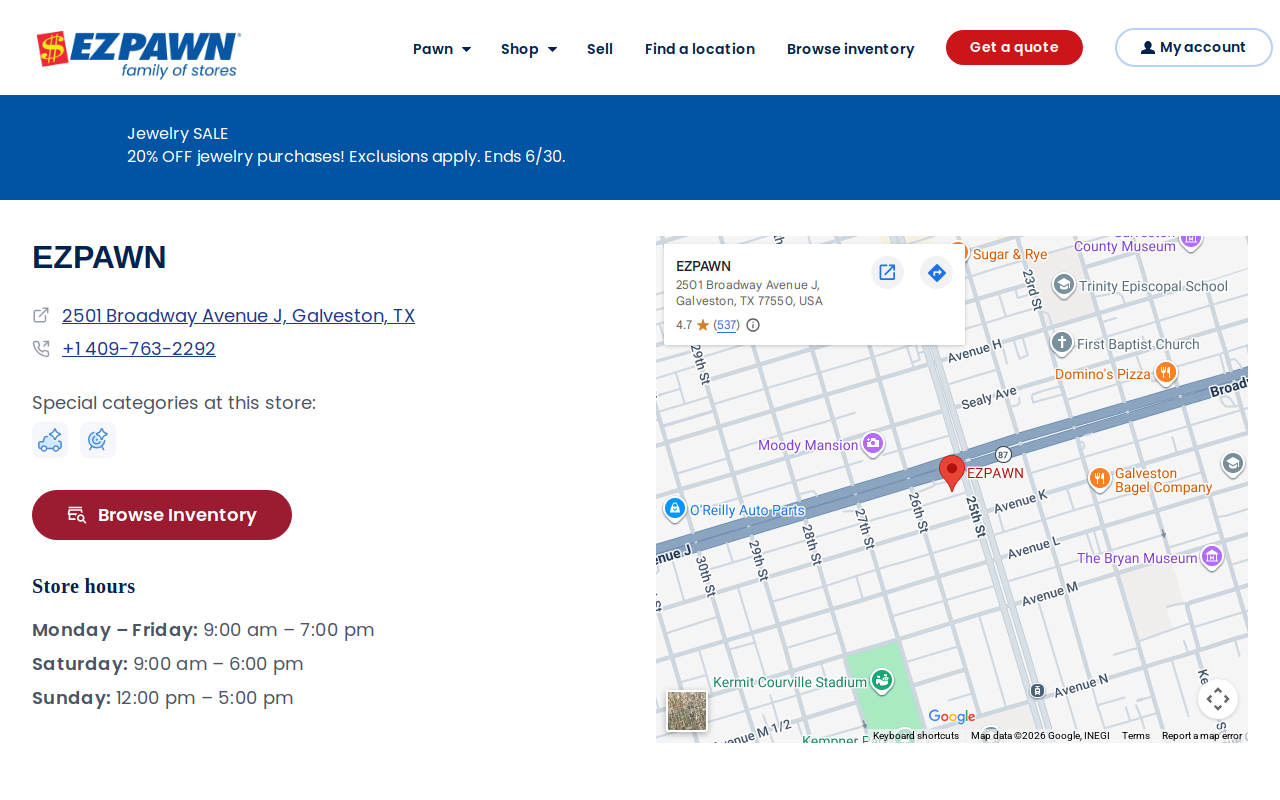Click the rating info icon on map card
Viewport: 1280px width, 800px height.
(x=753, y=325)
